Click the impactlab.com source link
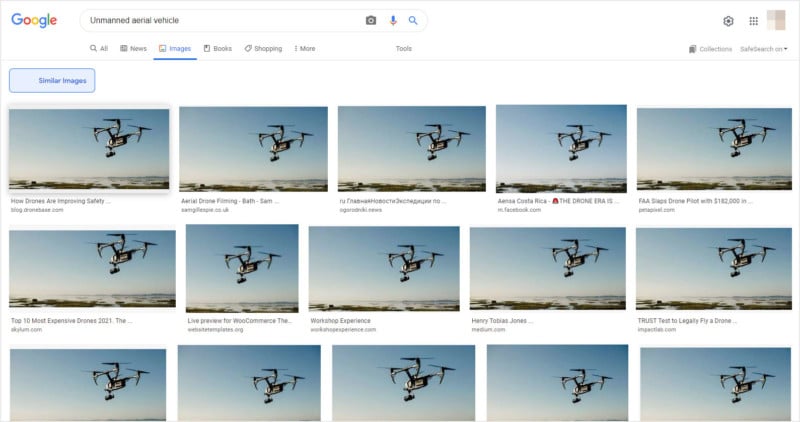800x422 pixels. click(x=657, y=330)
